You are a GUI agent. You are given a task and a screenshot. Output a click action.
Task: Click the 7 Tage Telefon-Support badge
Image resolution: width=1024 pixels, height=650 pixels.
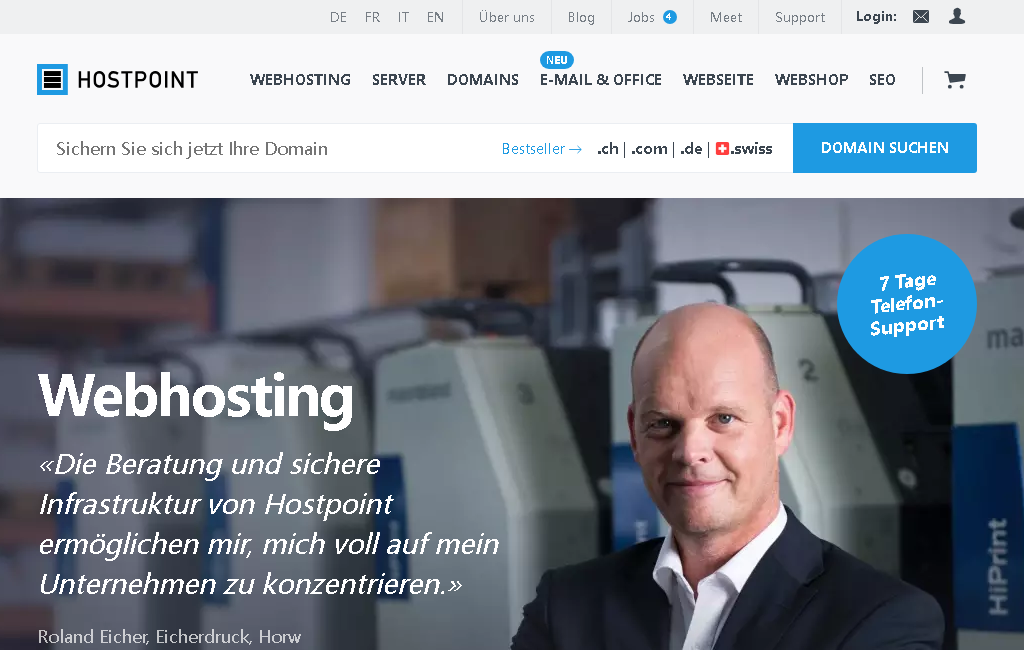906,304
